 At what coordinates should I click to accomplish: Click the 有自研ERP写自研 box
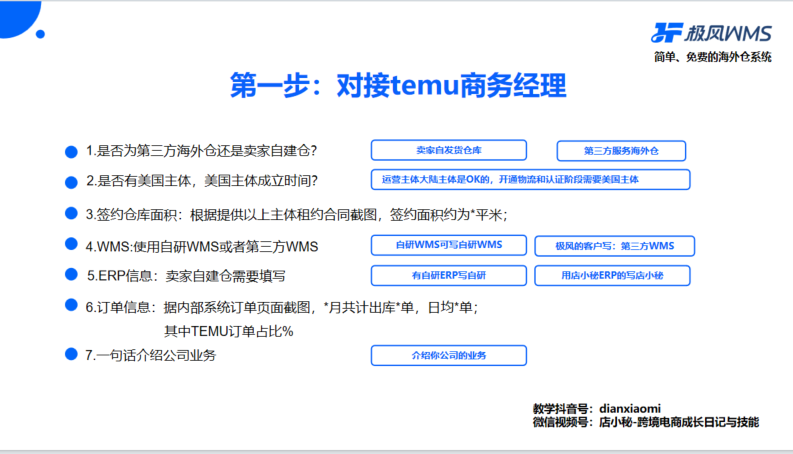449,276
